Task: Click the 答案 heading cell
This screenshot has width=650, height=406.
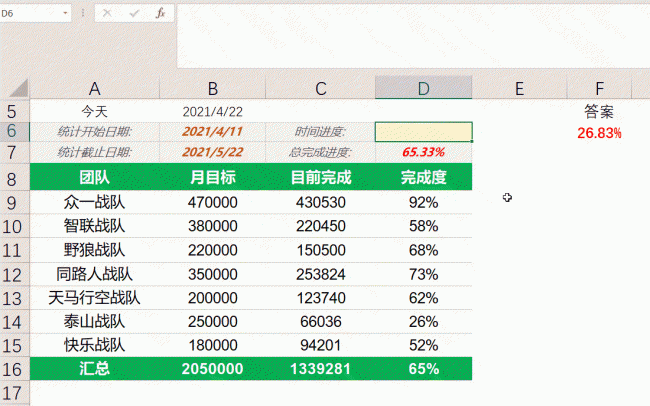Action: tap(599, 111)
